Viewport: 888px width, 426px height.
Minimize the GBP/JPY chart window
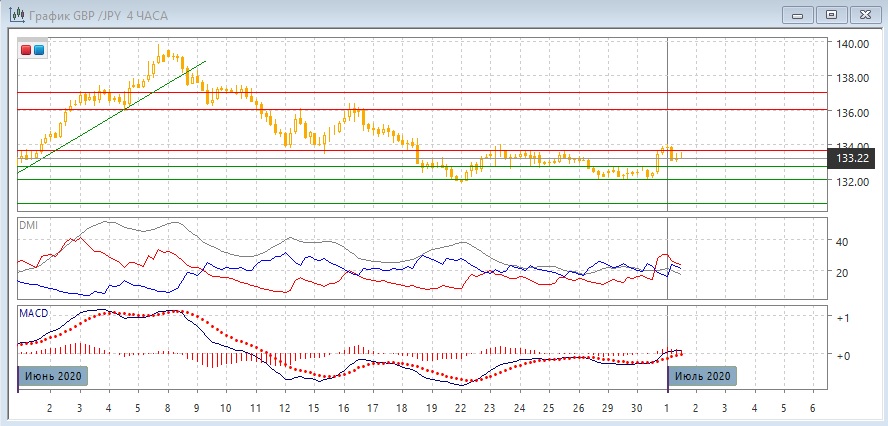[x=797, y=14]
